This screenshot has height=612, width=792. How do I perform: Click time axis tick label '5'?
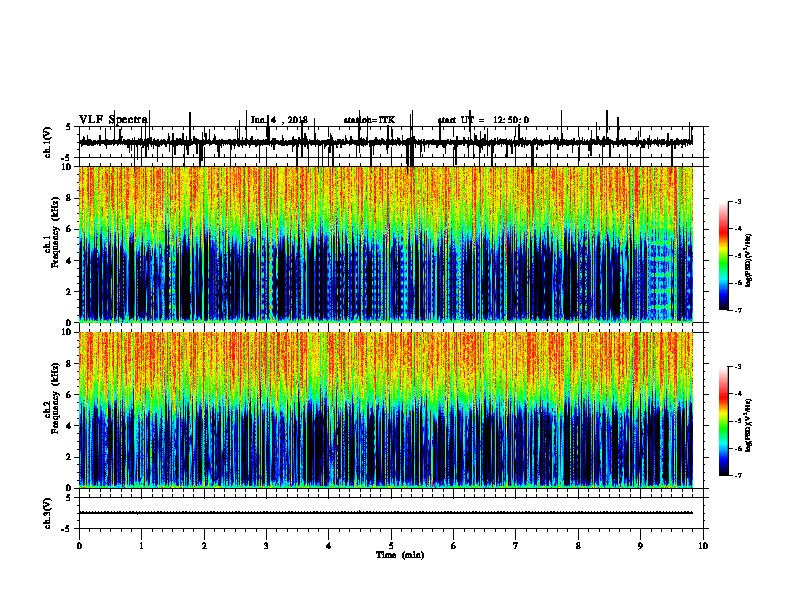pos(391,546)
